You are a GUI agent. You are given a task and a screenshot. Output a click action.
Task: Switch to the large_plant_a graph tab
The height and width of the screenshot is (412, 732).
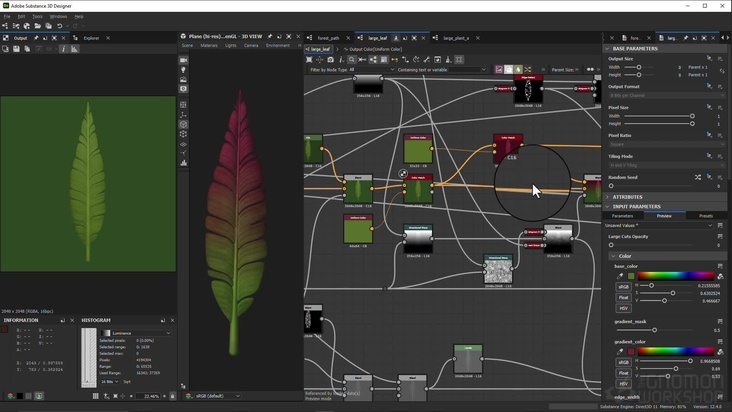[456, 38]
